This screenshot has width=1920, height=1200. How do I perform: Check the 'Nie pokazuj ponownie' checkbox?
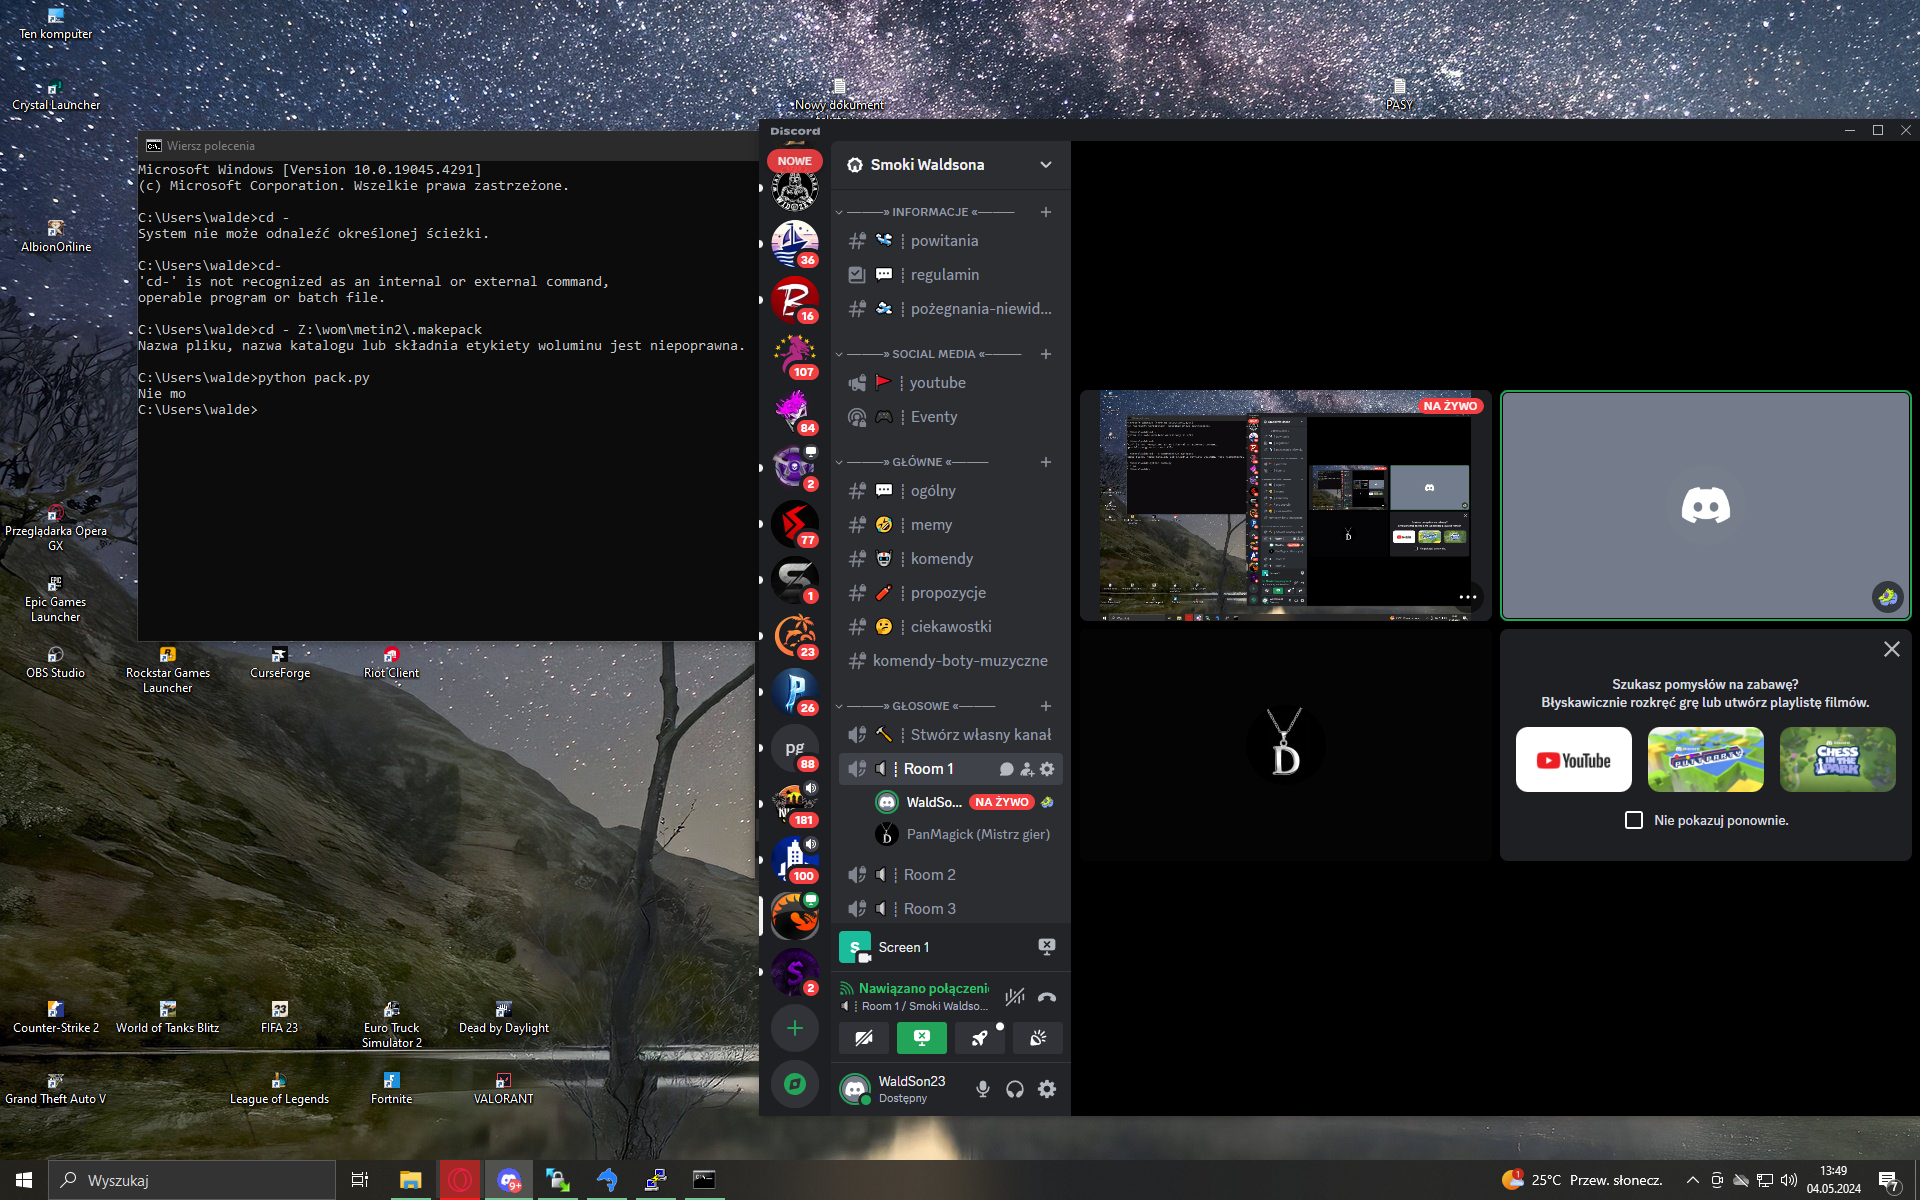coord(1634,820)
